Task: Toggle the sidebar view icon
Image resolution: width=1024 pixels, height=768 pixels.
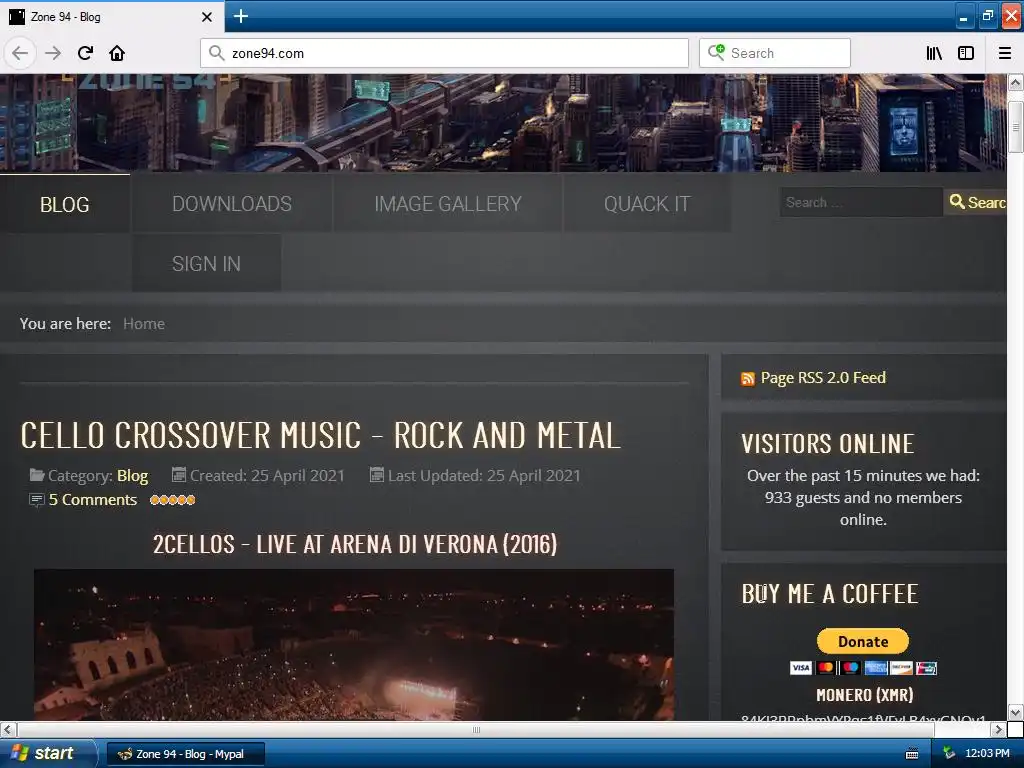Action: pyautogui.click(x=966, y=53)
